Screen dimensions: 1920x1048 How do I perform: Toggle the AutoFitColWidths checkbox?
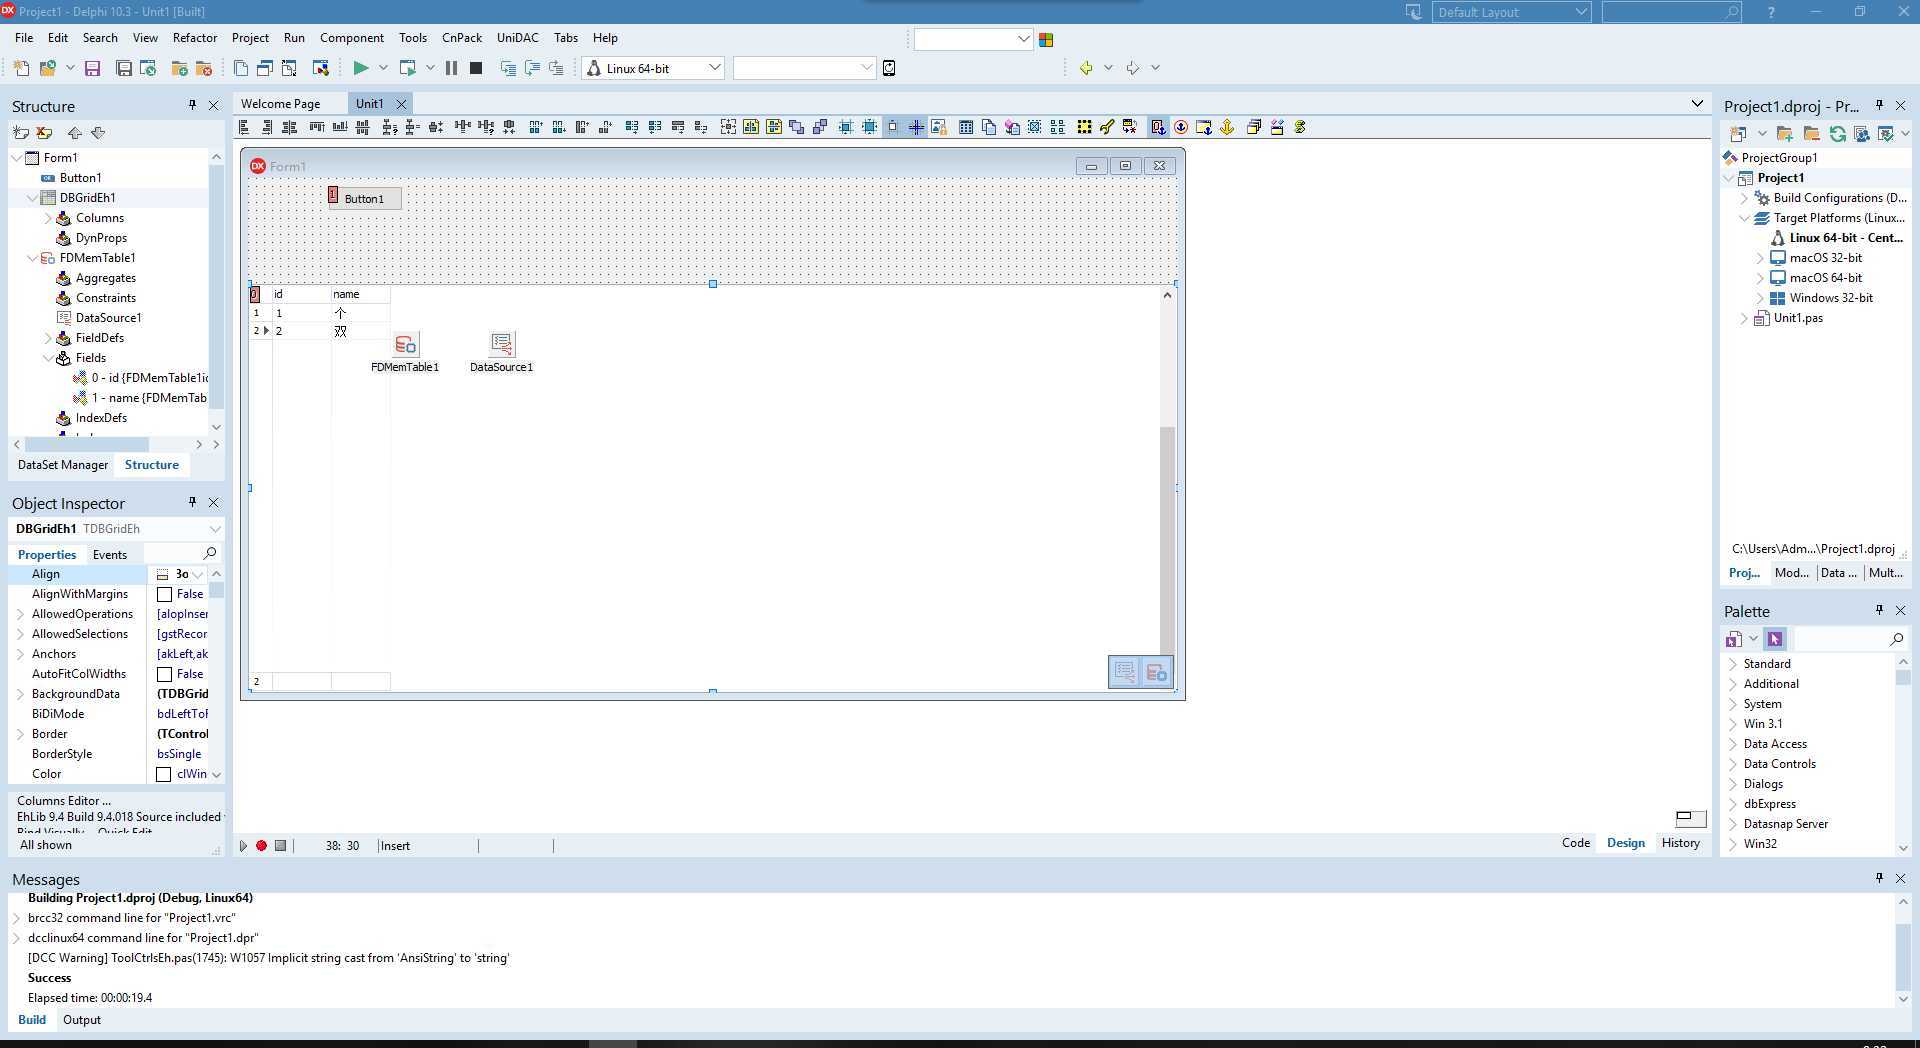coord(165,675)
